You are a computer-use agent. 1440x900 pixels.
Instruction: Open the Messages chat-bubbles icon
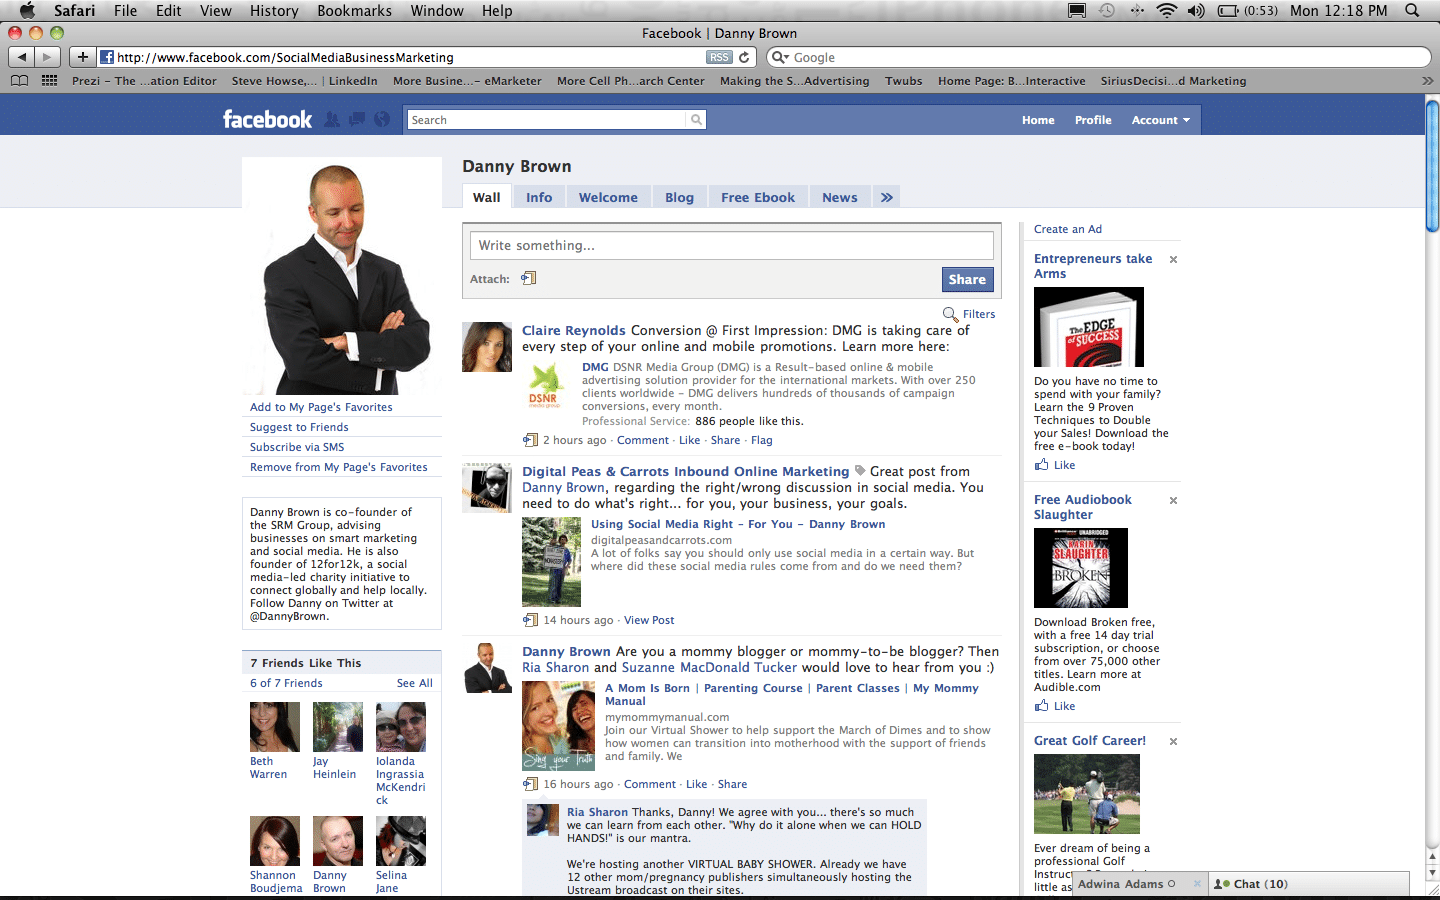point(357,119)
